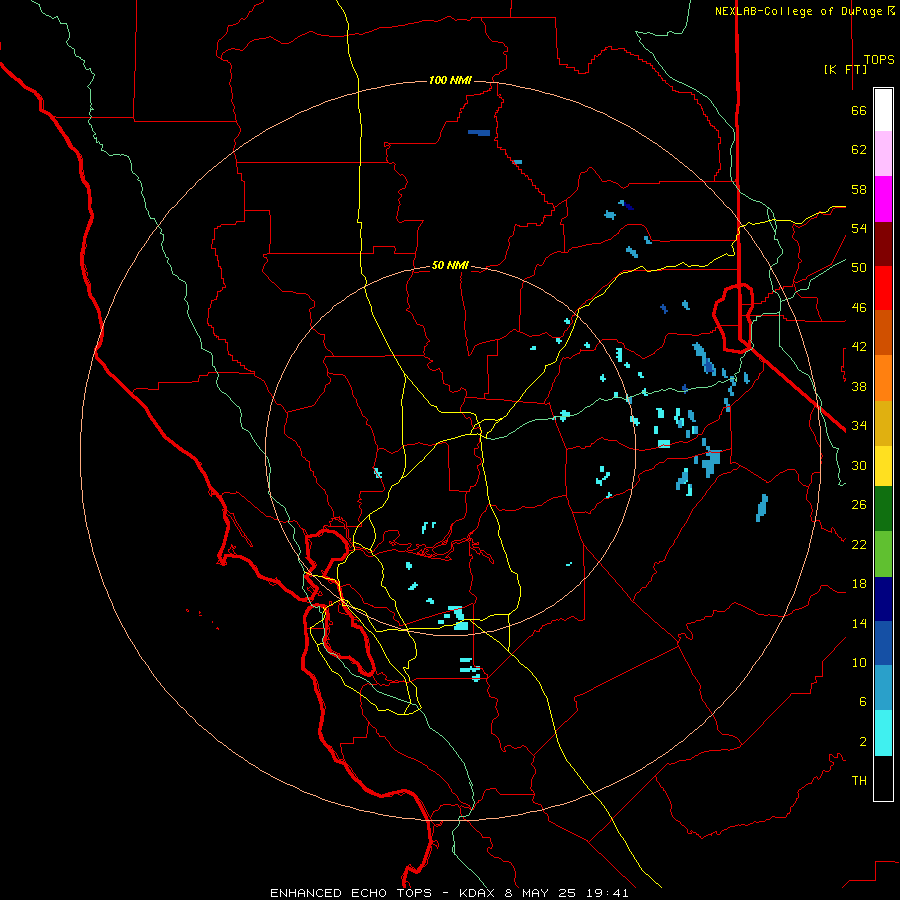Click the '62' legend value label
The image size is (900, 900).
pyautogui.click(x=859, y=150)
